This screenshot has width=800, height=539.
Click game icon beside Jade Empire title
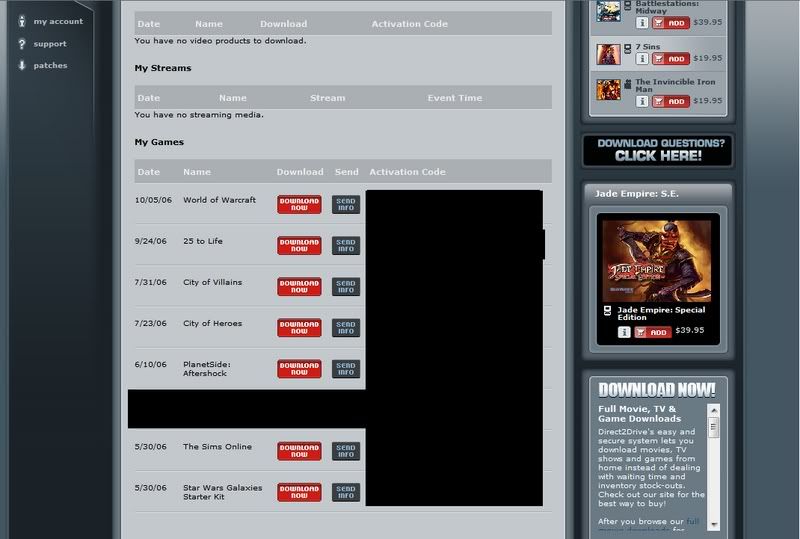point(607,310)
